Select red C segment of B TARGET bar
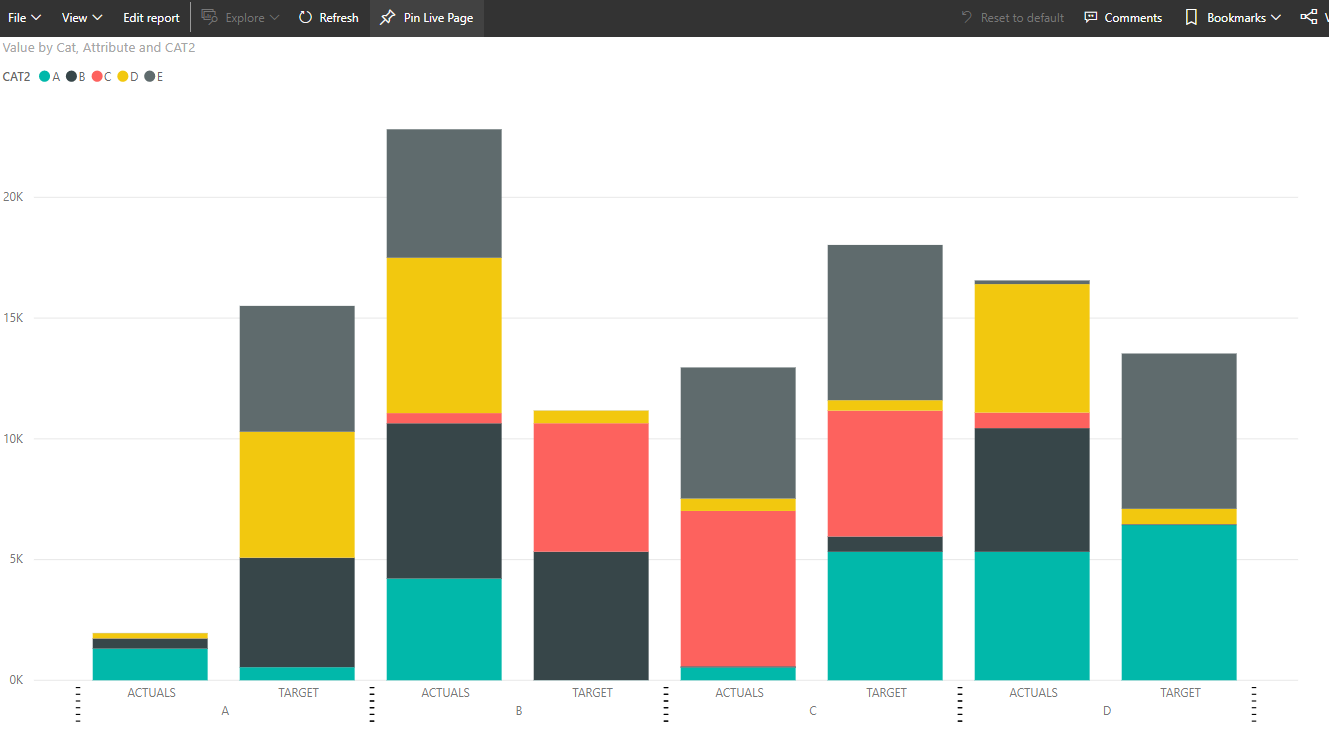The height and width of the screenshot is (740, 1329). (591, 488)
